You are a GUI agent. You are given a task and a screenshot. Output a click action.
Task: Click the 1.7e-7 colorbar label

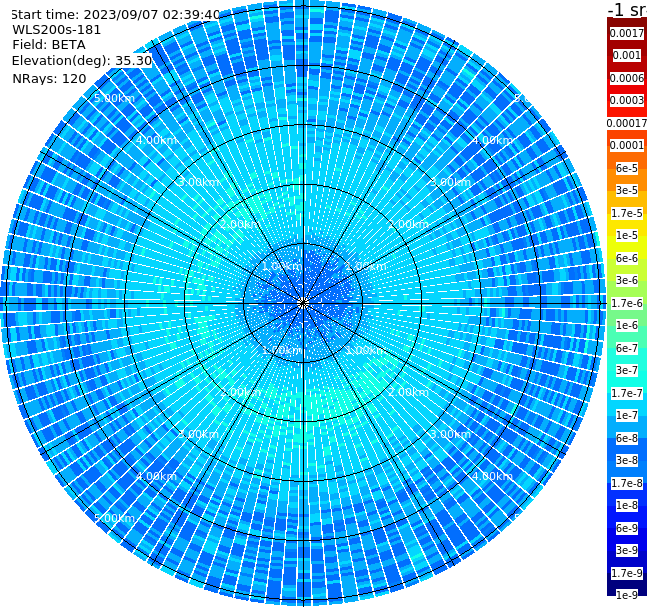tap(627, 393)
